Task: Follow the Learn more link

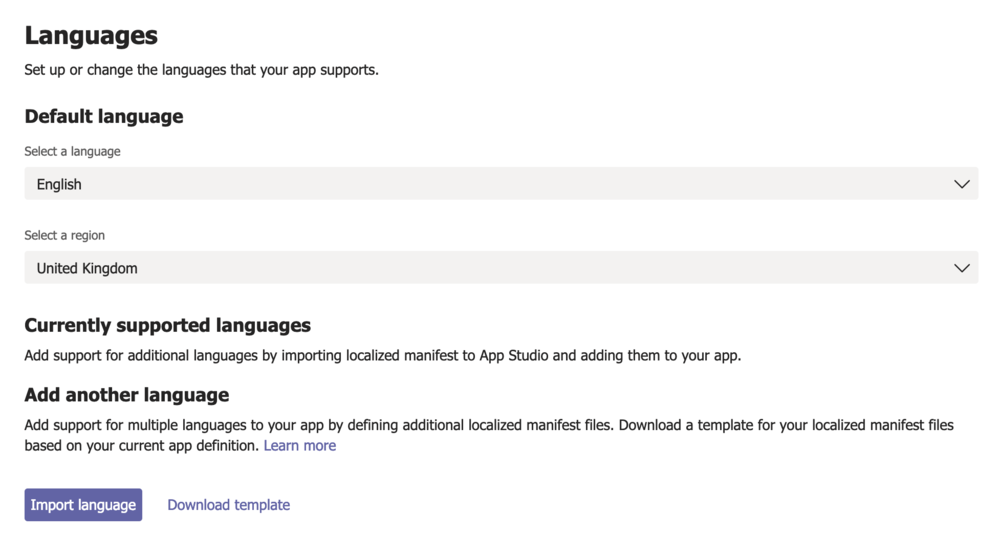Action: [x=300, y=446]
